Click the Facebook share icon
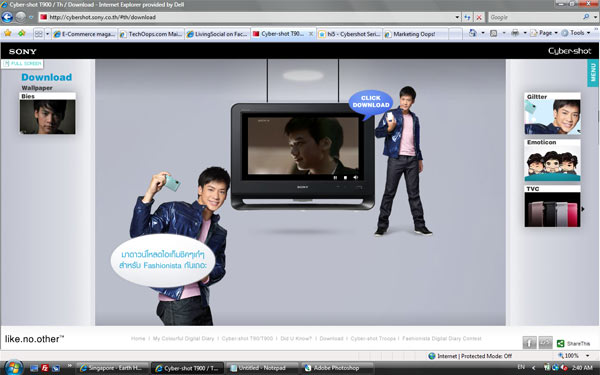600x375 pixels. (529, 342)
